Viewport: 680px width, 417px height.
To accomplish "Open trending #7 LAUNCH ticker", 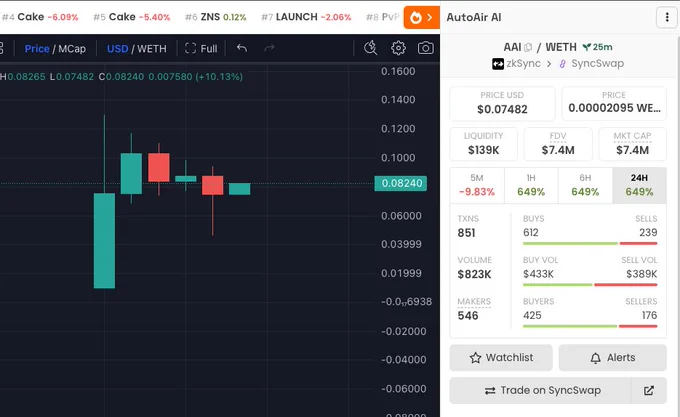I will 306,17.
